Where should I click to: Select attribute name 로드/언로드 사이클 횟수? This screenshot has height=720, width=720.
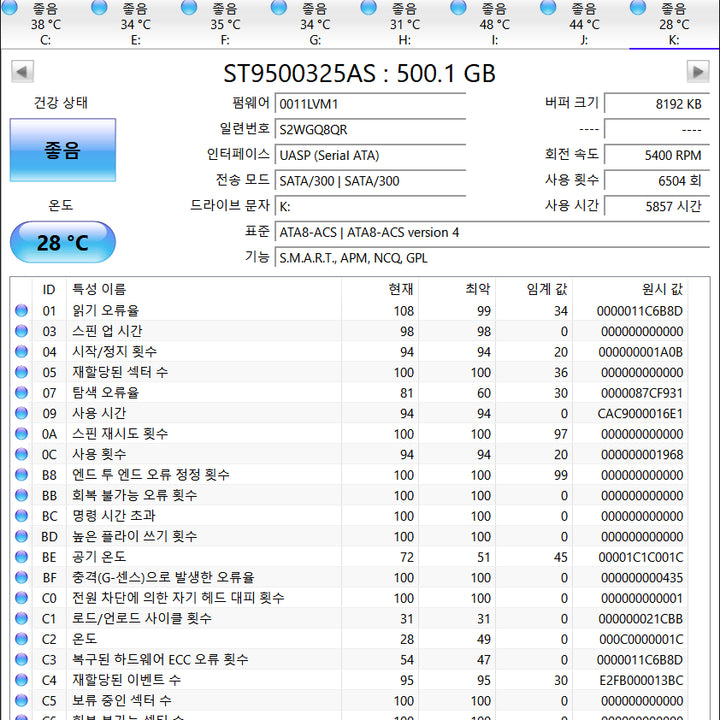click(141, 619)
